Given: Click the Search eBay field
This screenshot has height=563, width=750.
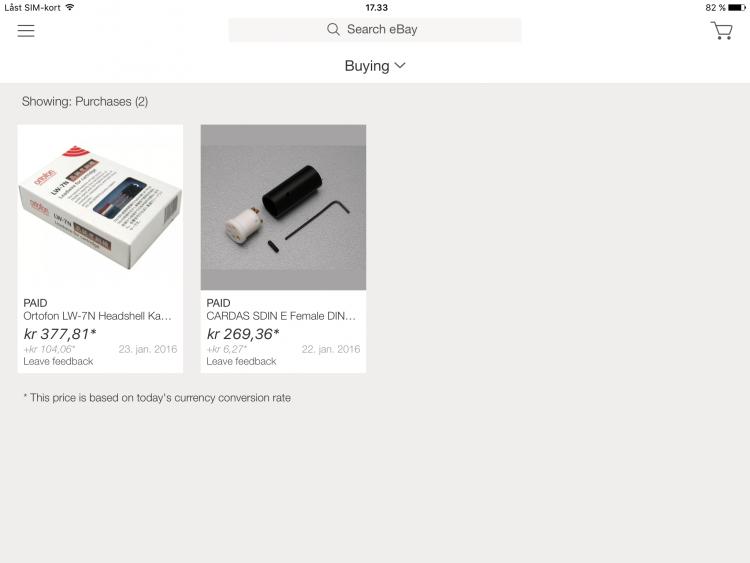Looking at the screenshot, I should (375, 30).
